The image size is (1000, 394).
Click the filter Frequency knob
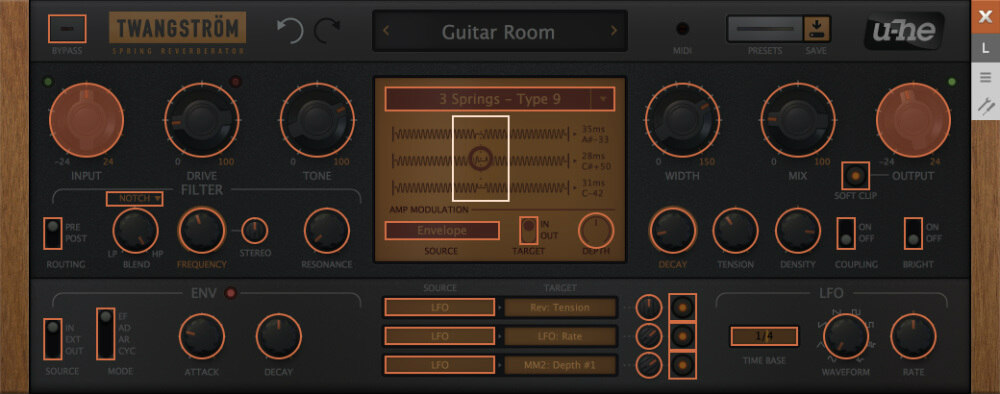coord(202,231)
